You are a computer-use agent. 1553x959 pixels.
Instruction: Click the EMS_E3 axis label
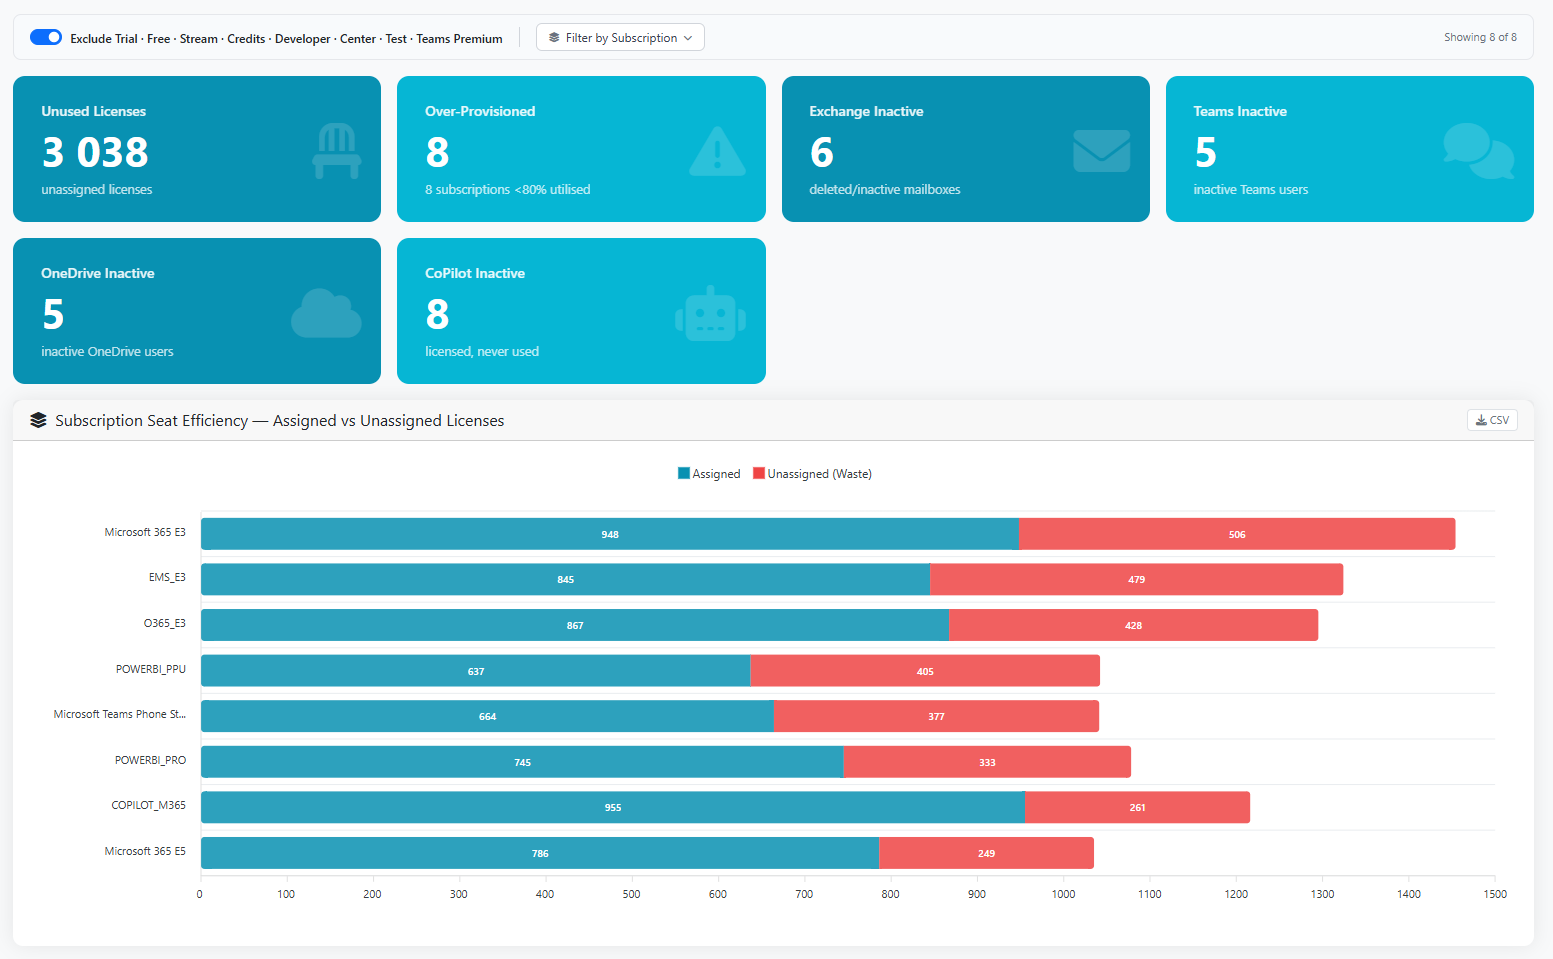pos(167,577)
